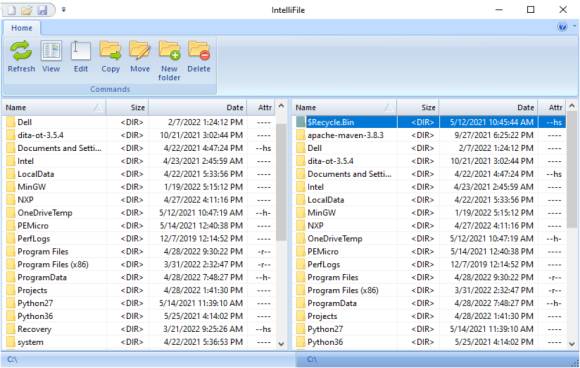
Task: Click the help icon at ribbon right
Action: click(x=562, y=27)
